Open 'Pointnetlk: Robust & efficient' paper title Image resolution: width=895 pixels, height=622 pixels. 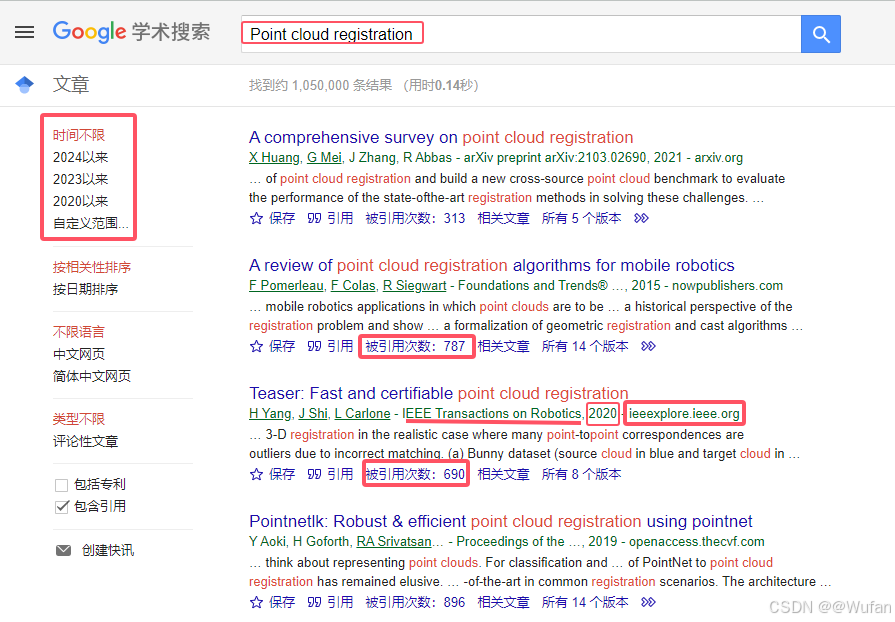click(501, 521)
